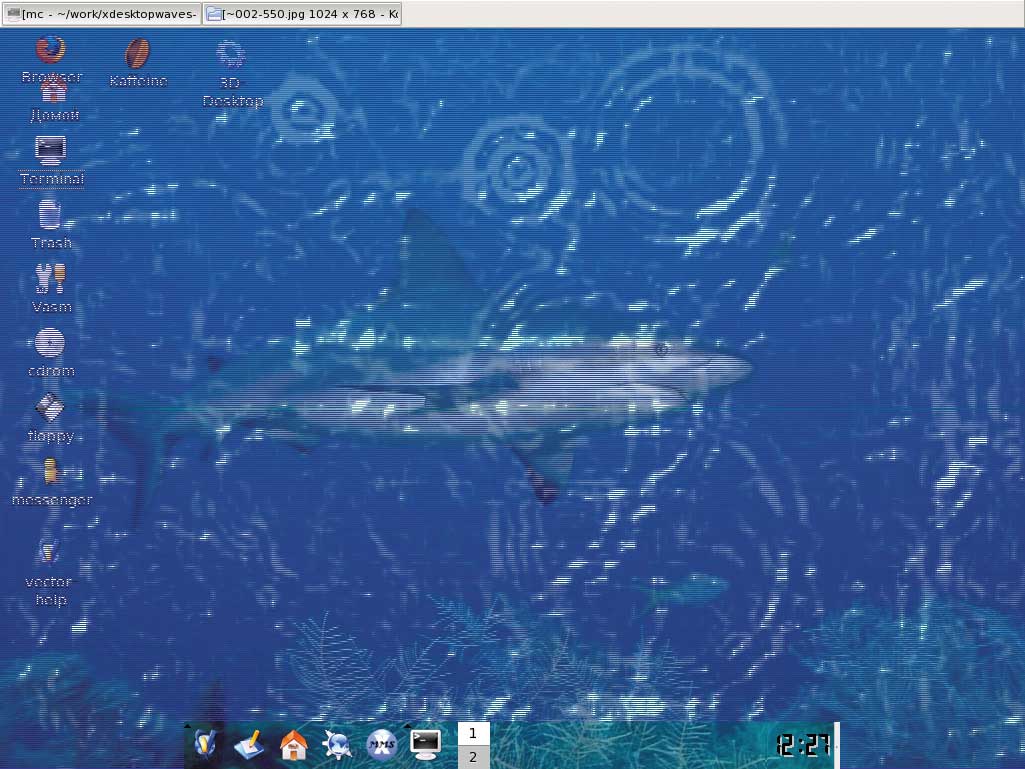Launch messenger from the desktop
This screenshot has height=769, width=1025.
click(50, 472)
